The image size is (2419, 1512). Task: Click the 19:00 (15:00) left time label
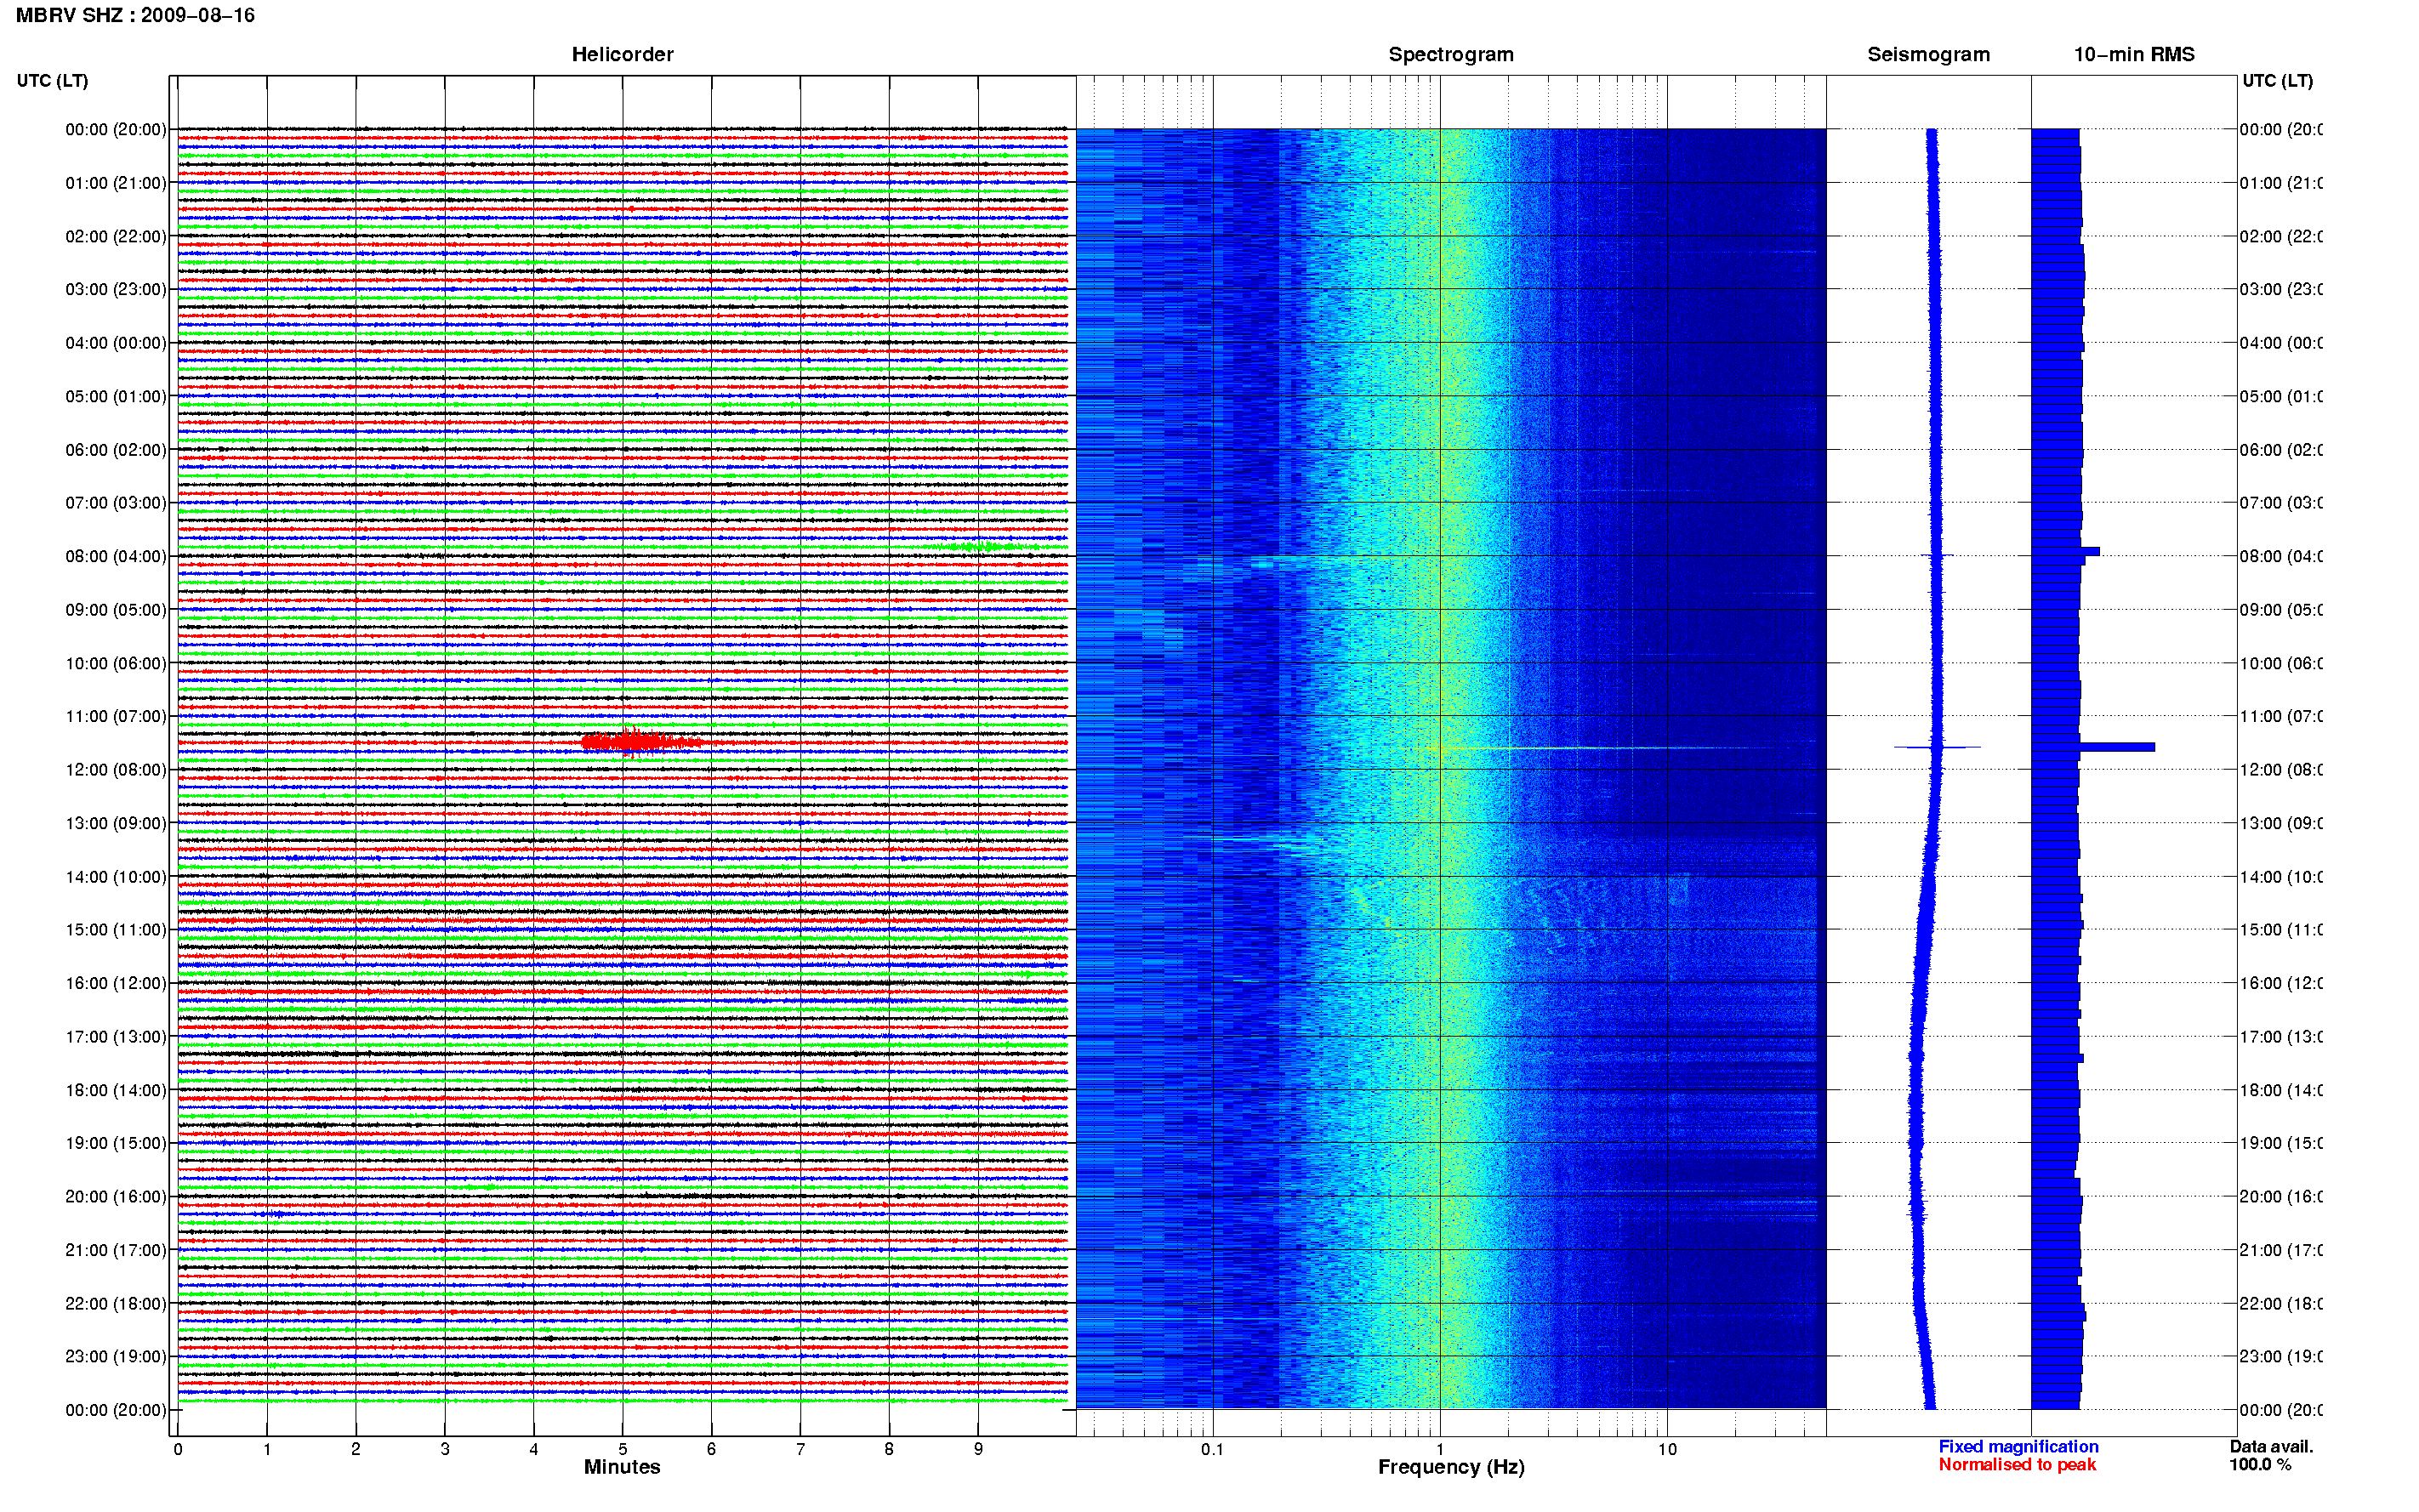coord(115,1143)
